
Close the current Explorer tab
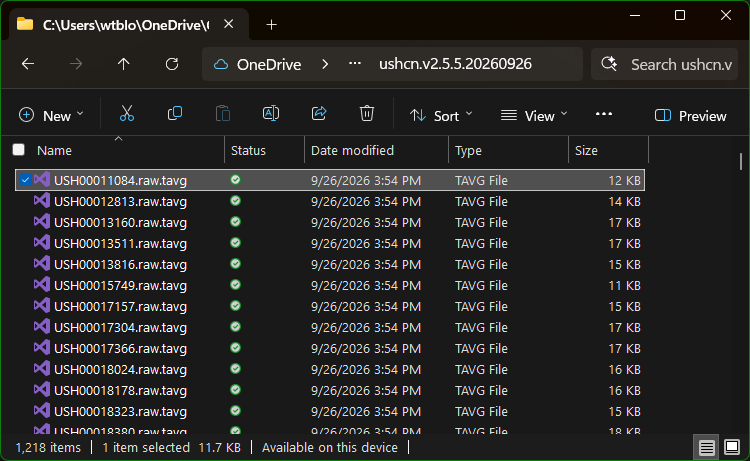pos(229,24)
